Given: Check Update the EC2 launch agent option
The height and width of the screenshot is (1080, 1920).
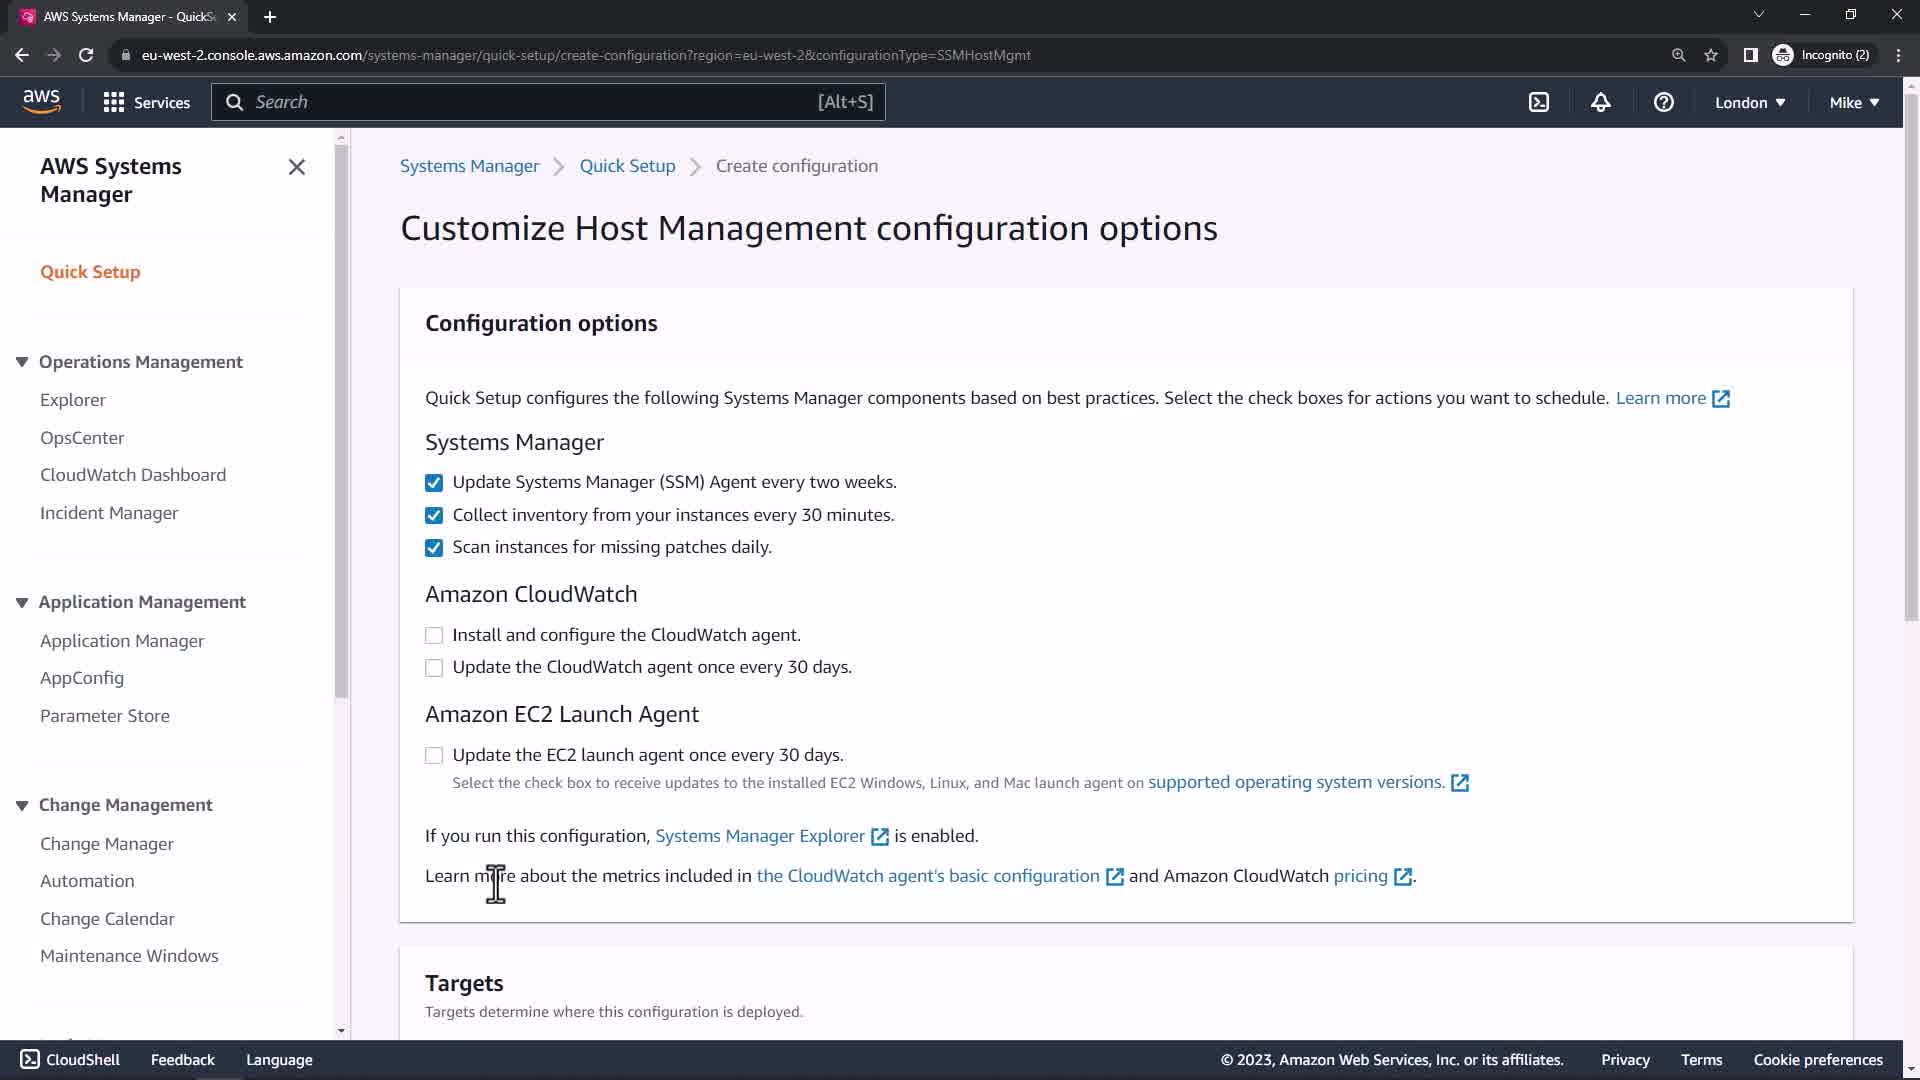Looking at the screenshot, I should click(x=434, y=756).
